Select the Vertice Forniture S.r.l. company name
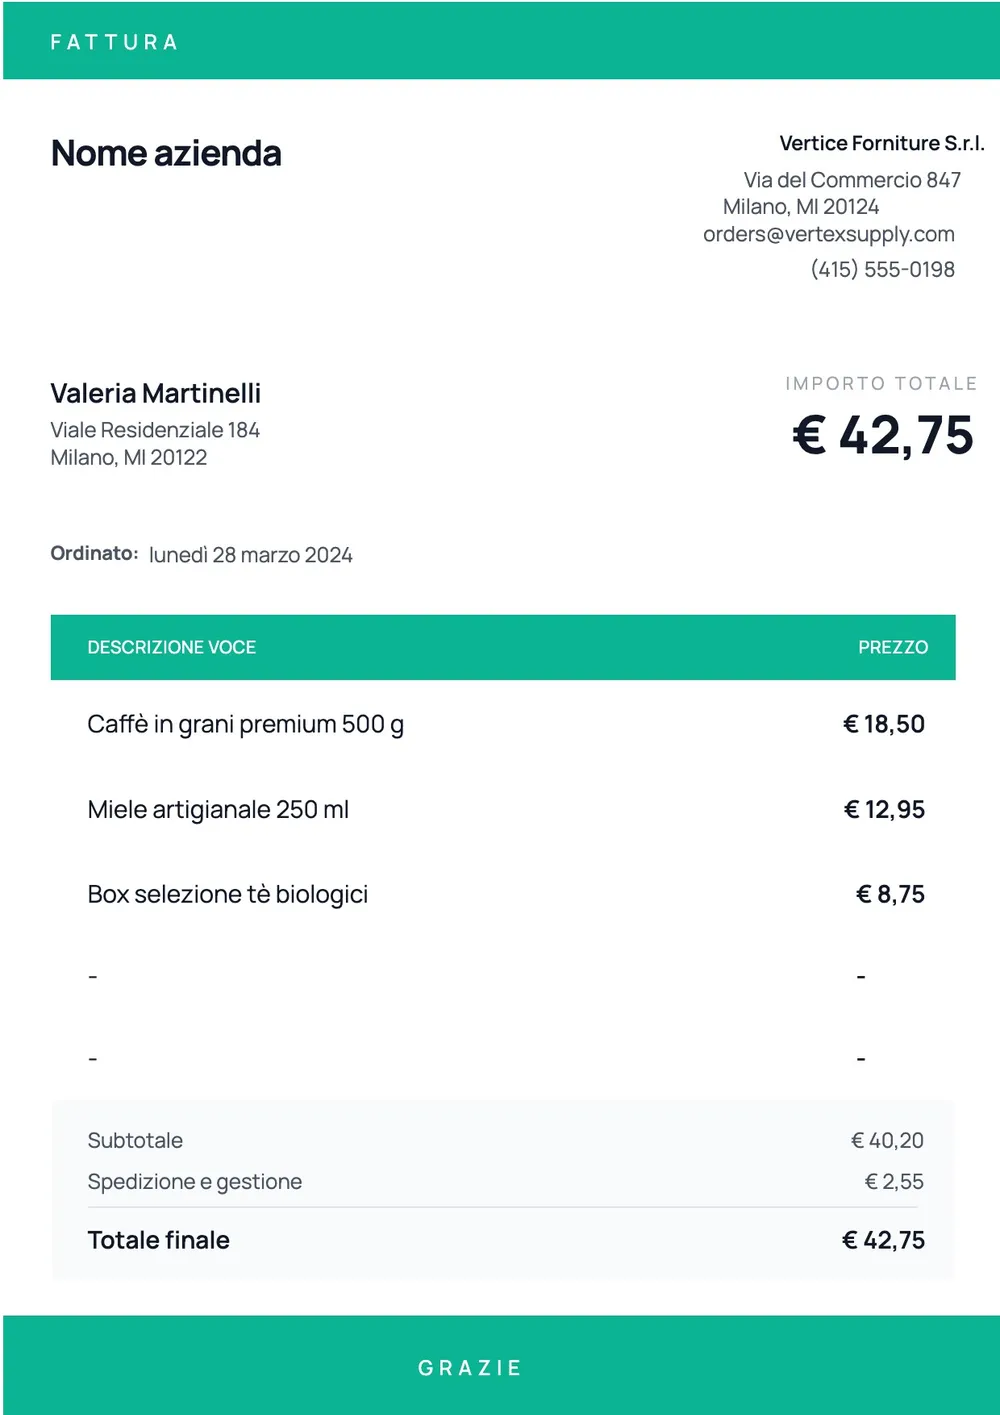The height and width of the screenshot is (1415, 1000). click(x=882, y=143)
